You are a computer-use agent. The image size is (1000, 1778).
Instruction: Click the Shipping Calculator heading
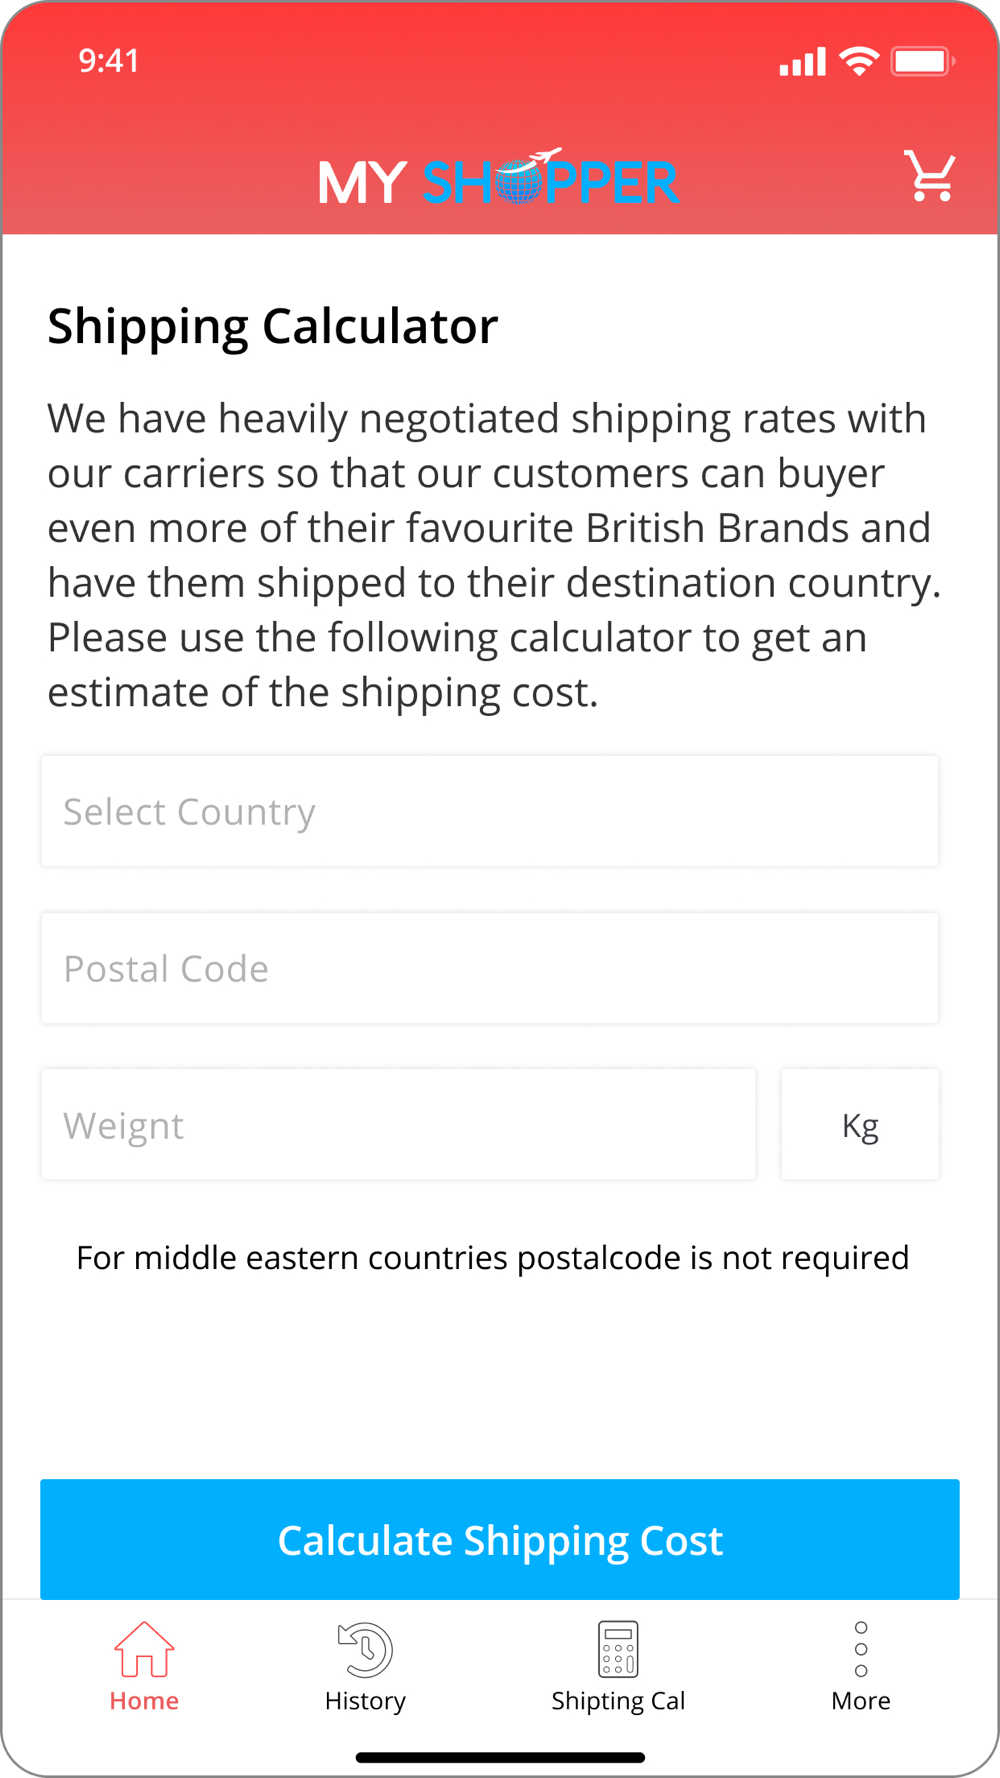(x=273, y=327)
